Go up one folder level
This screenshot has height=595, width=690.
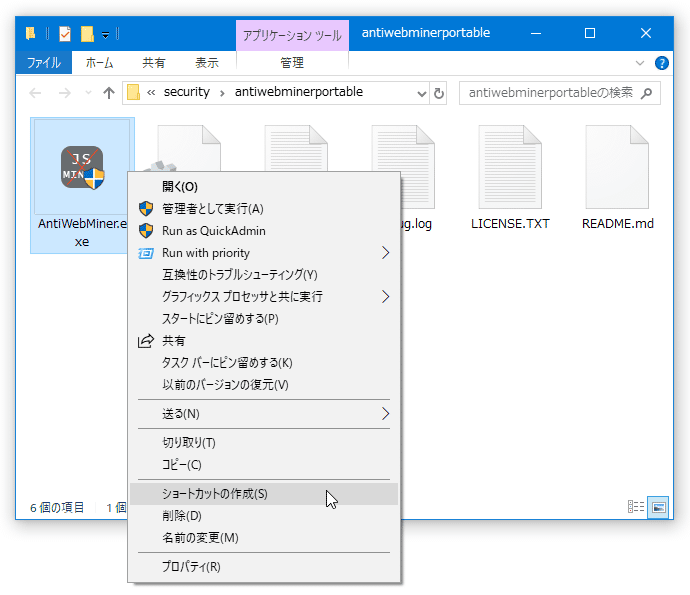[109, 93]
